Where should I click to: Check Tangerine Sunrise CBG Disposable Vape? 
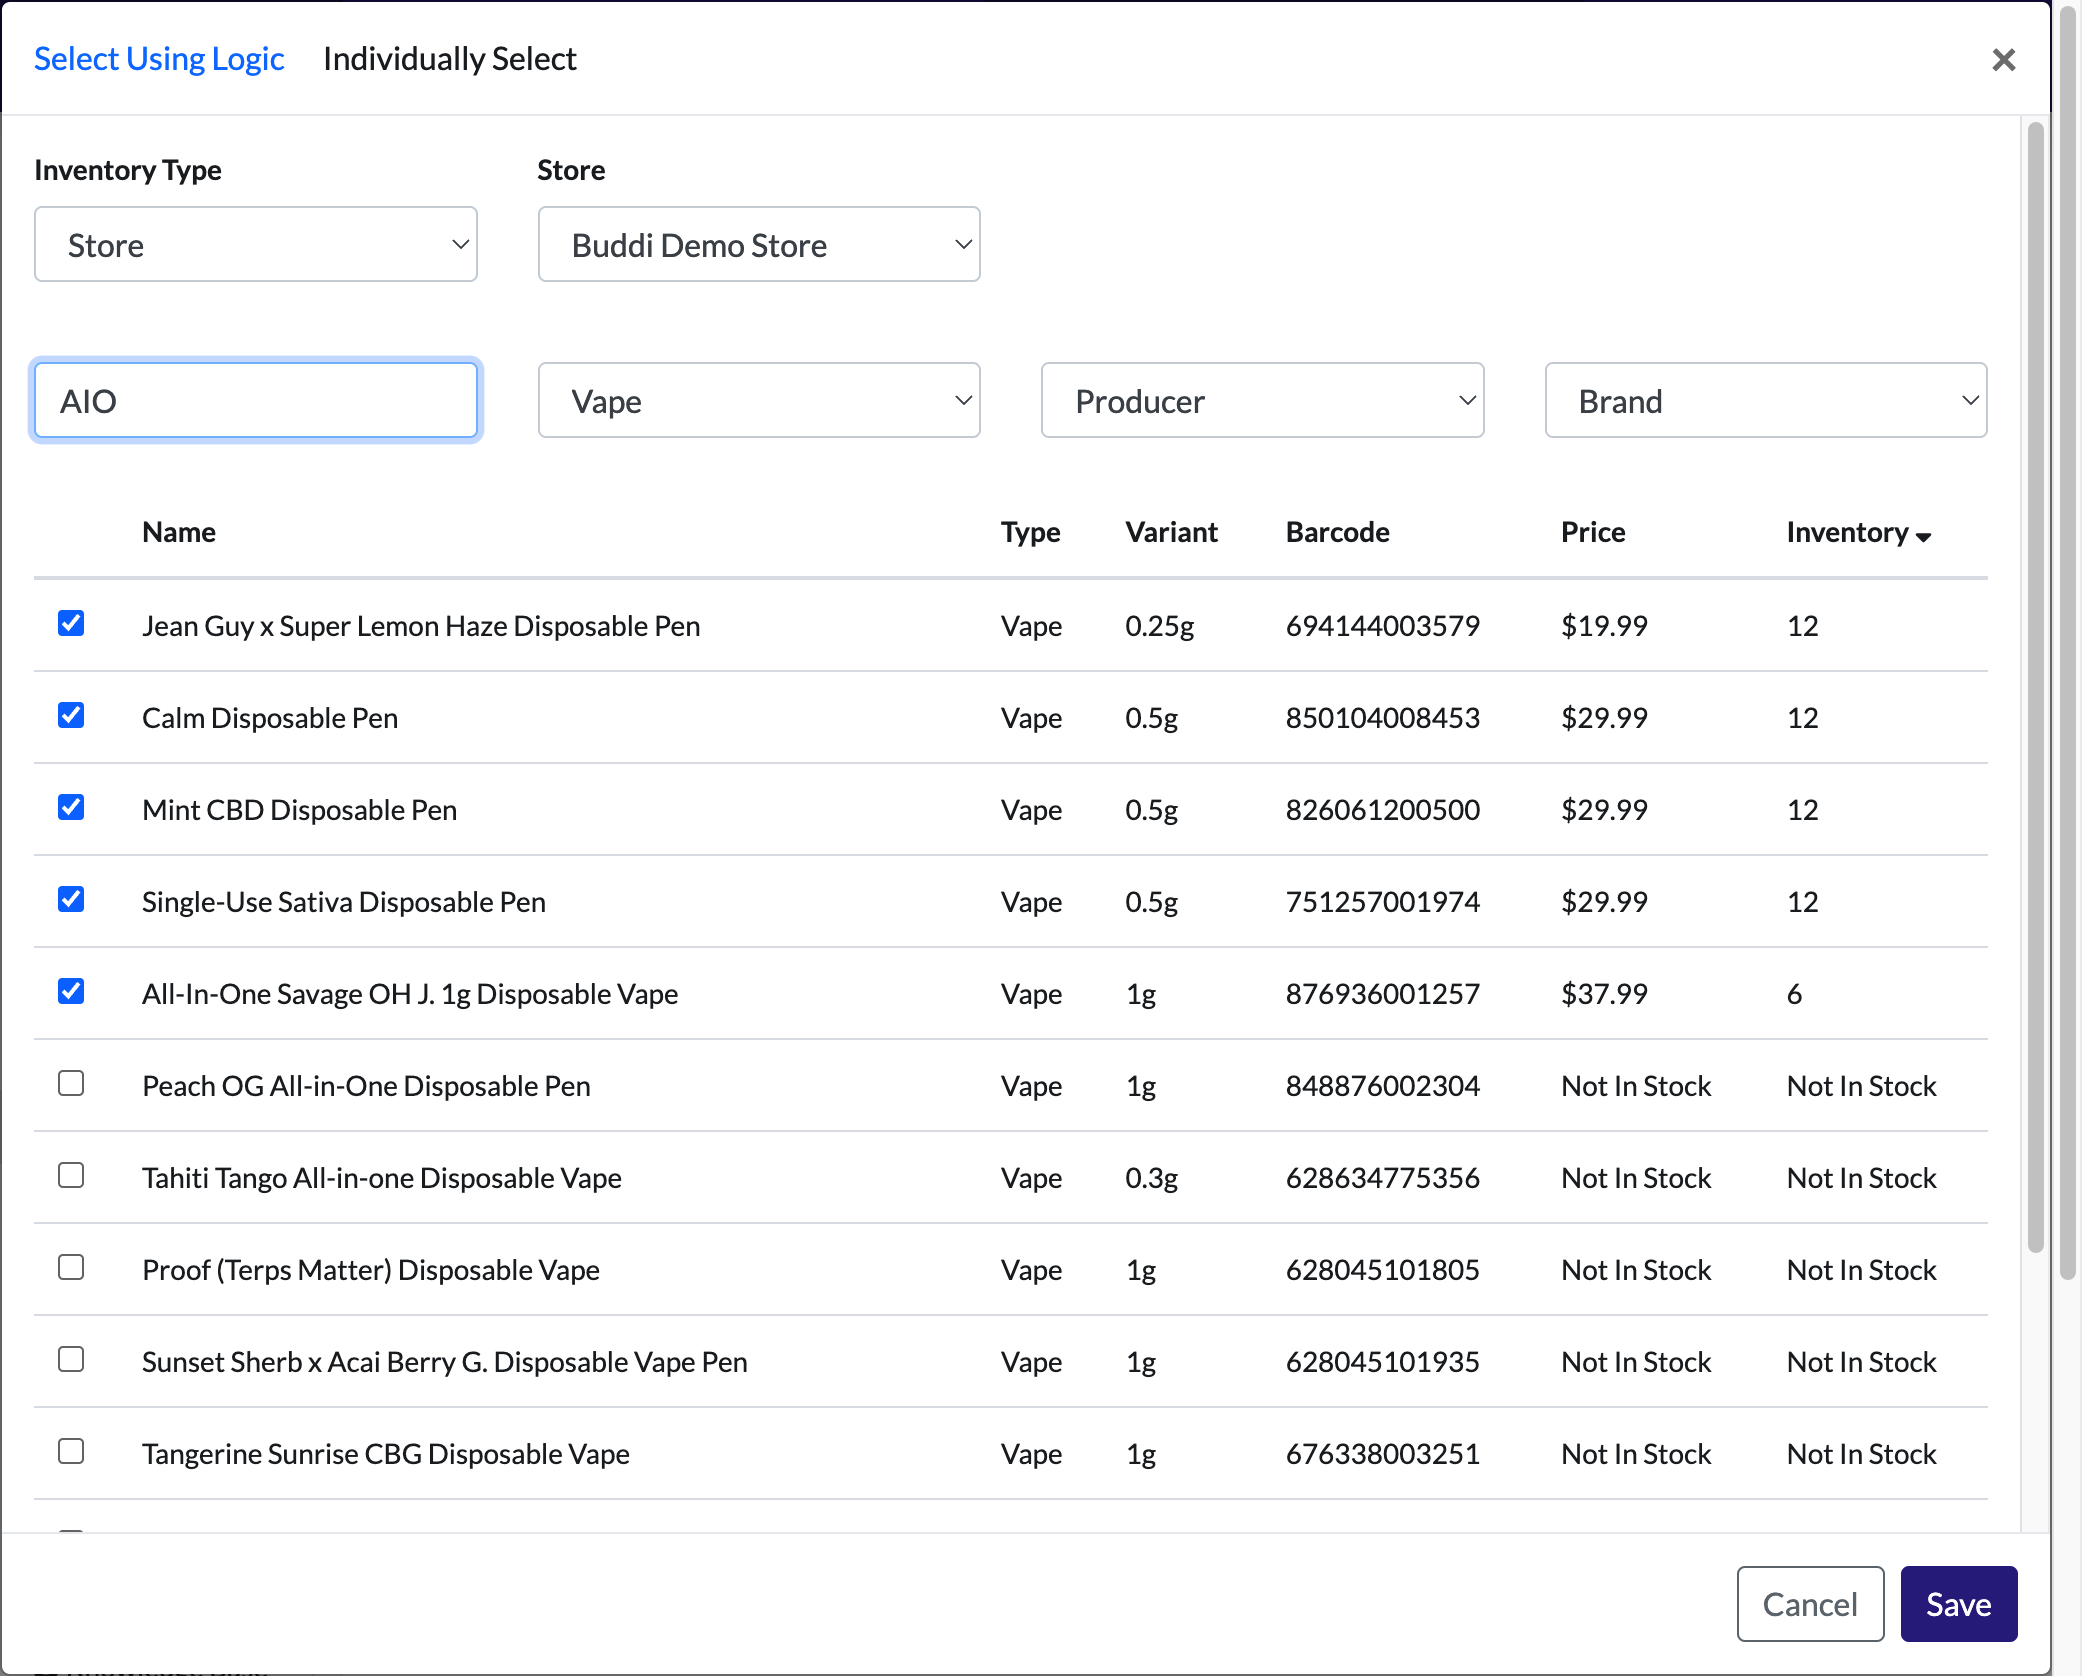click(x=71, y=1451)
